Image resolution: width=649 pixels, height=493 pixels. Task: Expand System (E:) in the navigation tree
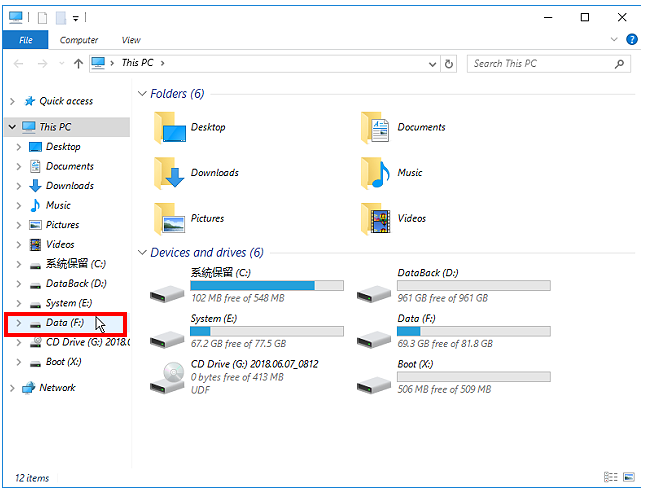pos(19,304)
